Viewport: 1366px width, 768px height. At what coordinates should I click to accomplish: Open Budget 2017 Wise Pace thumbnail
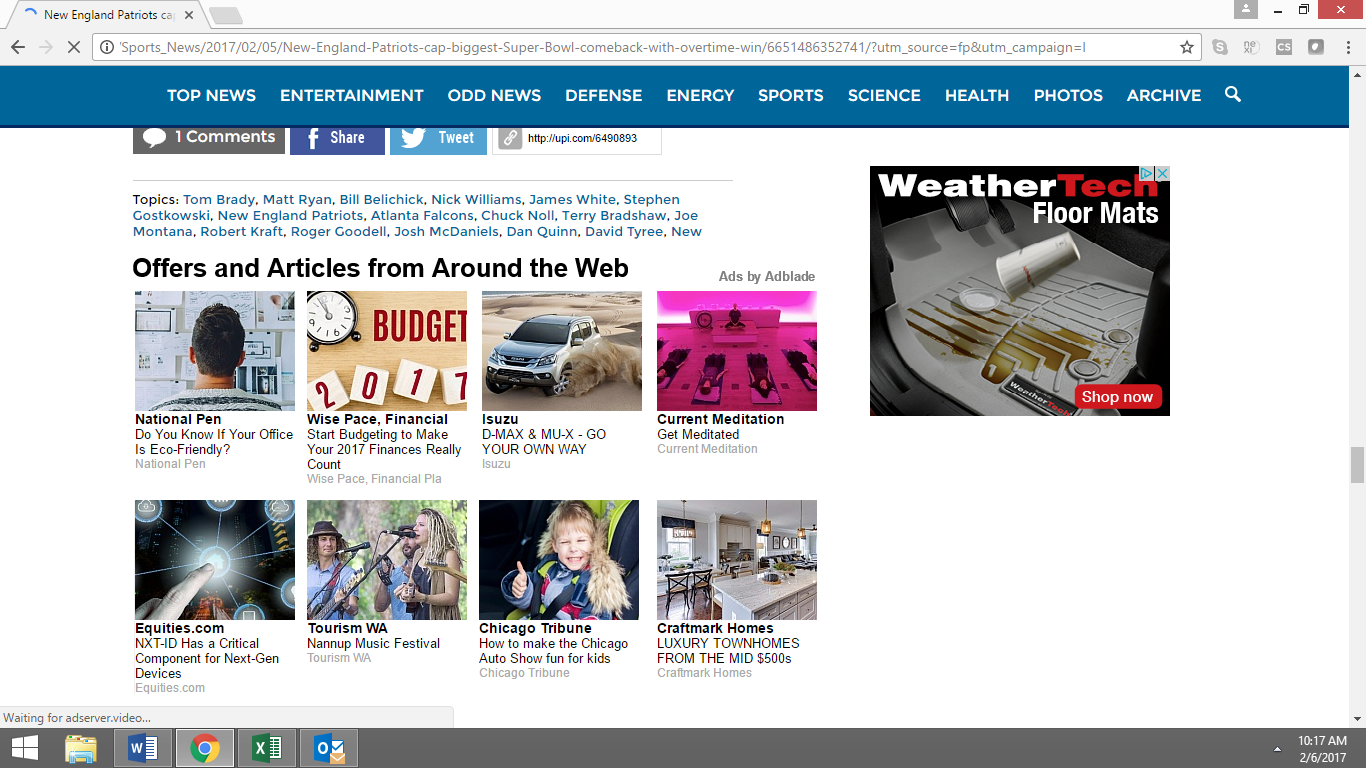tap(387, 351)
